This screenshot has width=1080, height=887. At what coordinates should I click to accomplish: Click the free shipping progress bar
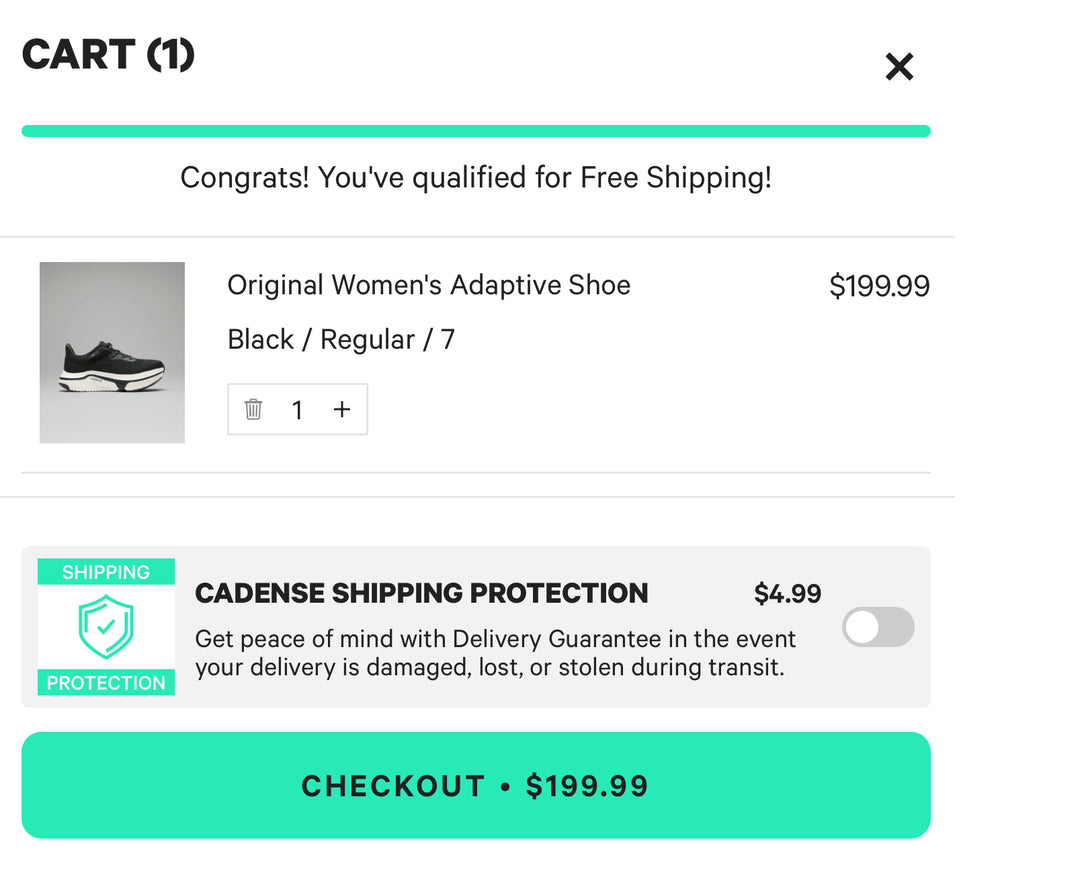click(x=476, y=129)
